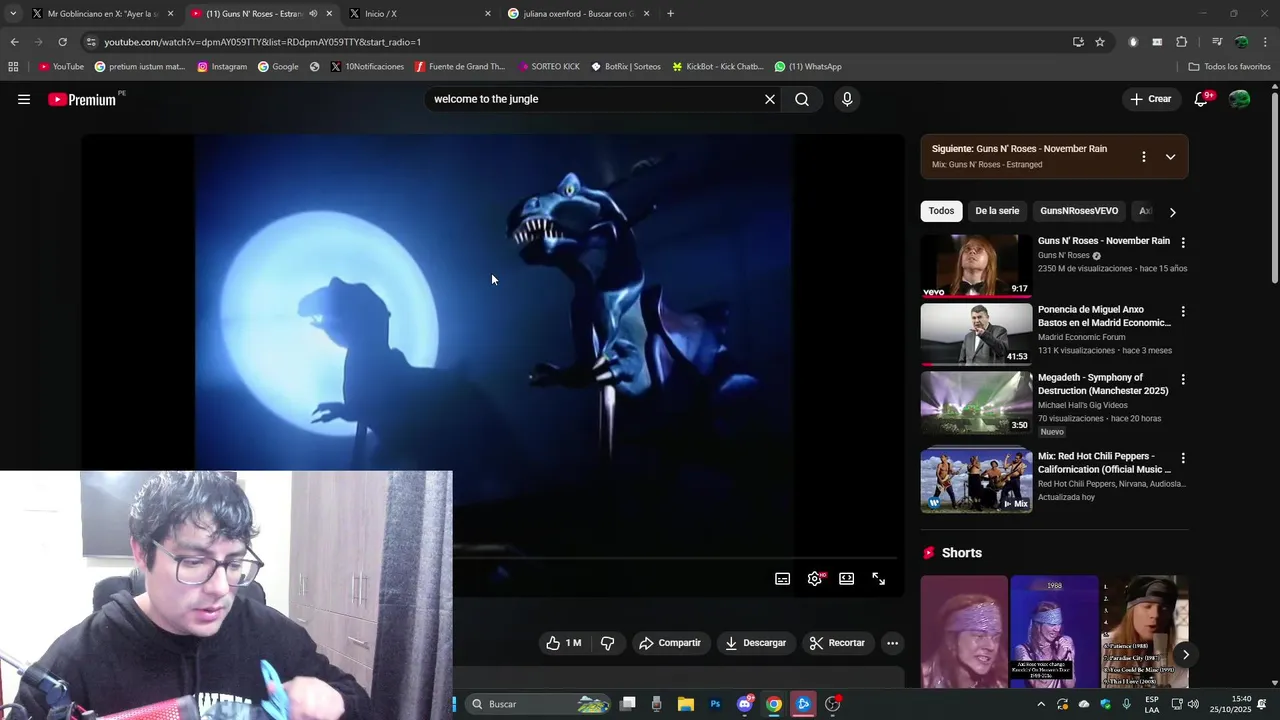Open Chrome media controls icon

click(x=1217, y=42)
